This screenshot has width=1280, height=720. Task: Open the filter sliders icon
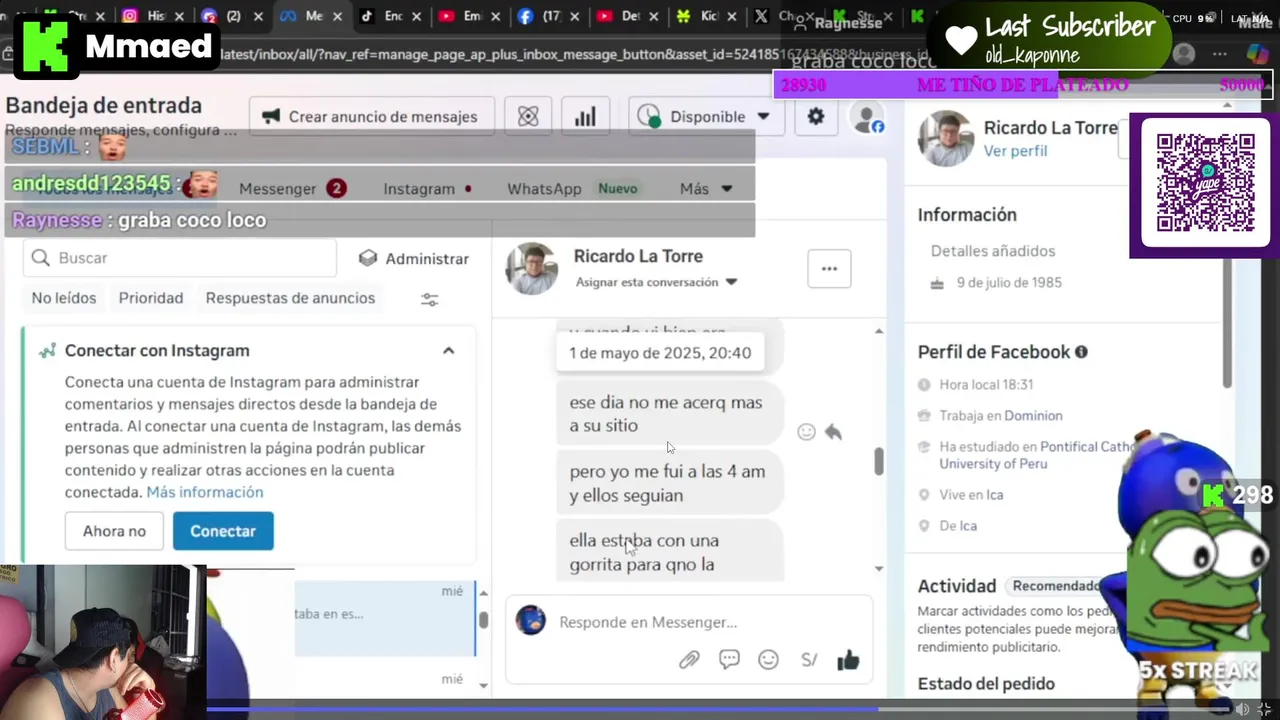pyautogui.click(x=430, y=299)
